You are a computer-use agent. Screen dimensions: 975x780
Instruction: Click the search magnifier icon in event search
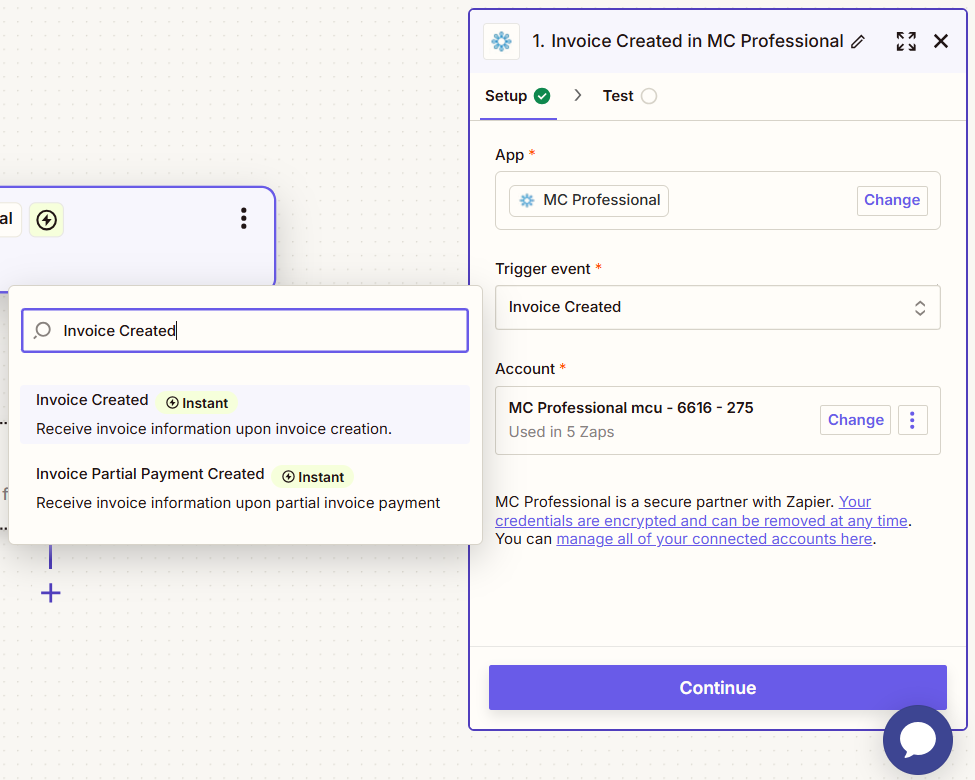click(x=42, y=330)
